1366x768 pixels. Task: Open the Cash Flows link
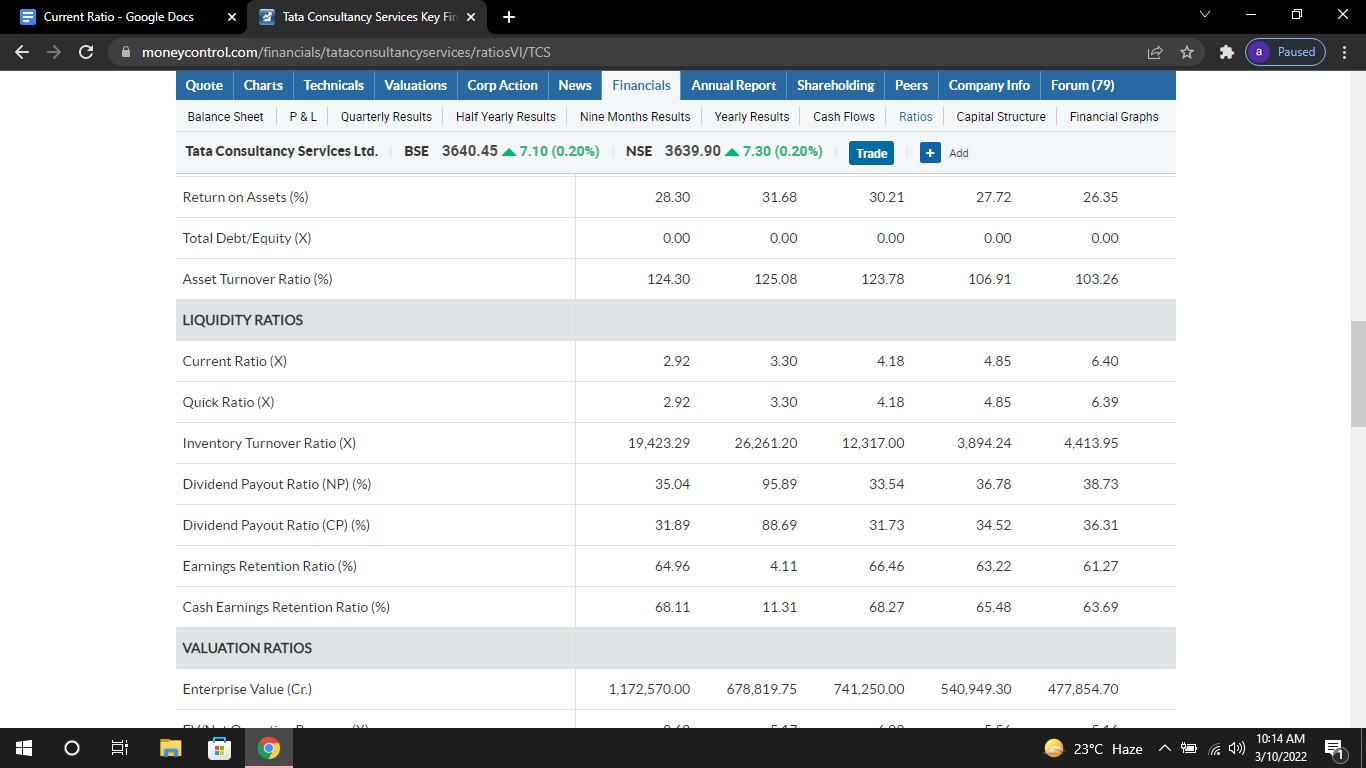(x=844, y=117)
